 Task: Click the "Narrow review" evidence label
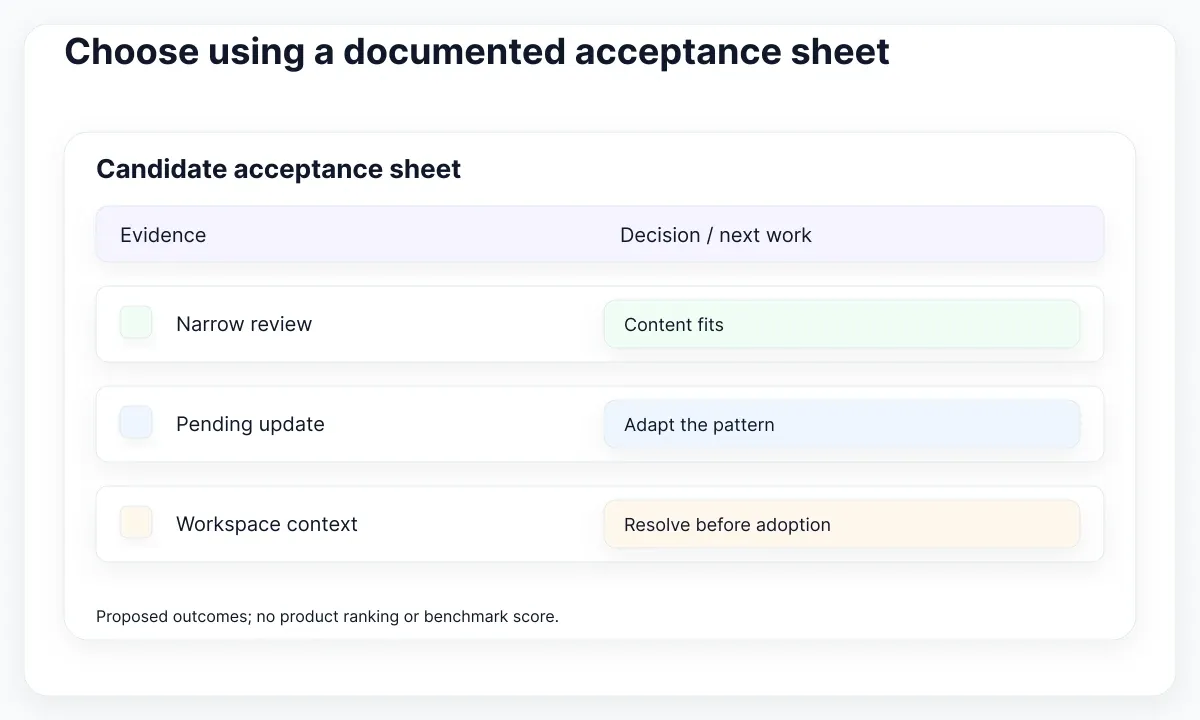[244, 324]
